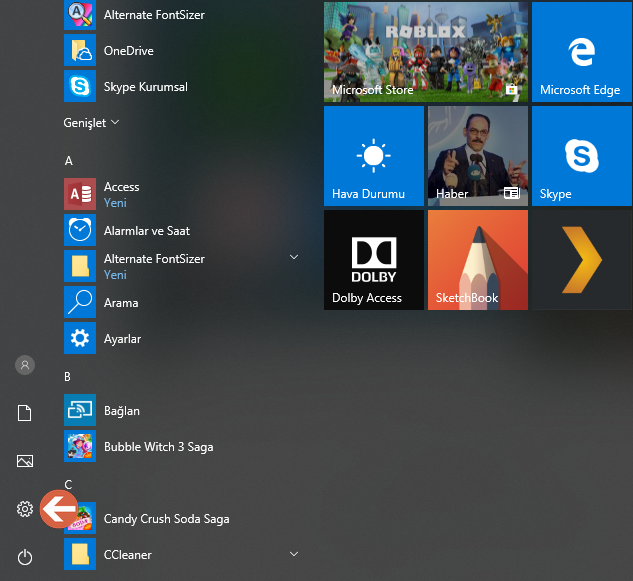The width and height of the screenshot is (633, 581).
Task: Open the user account icon in sidebar
Action: [25, 365]
